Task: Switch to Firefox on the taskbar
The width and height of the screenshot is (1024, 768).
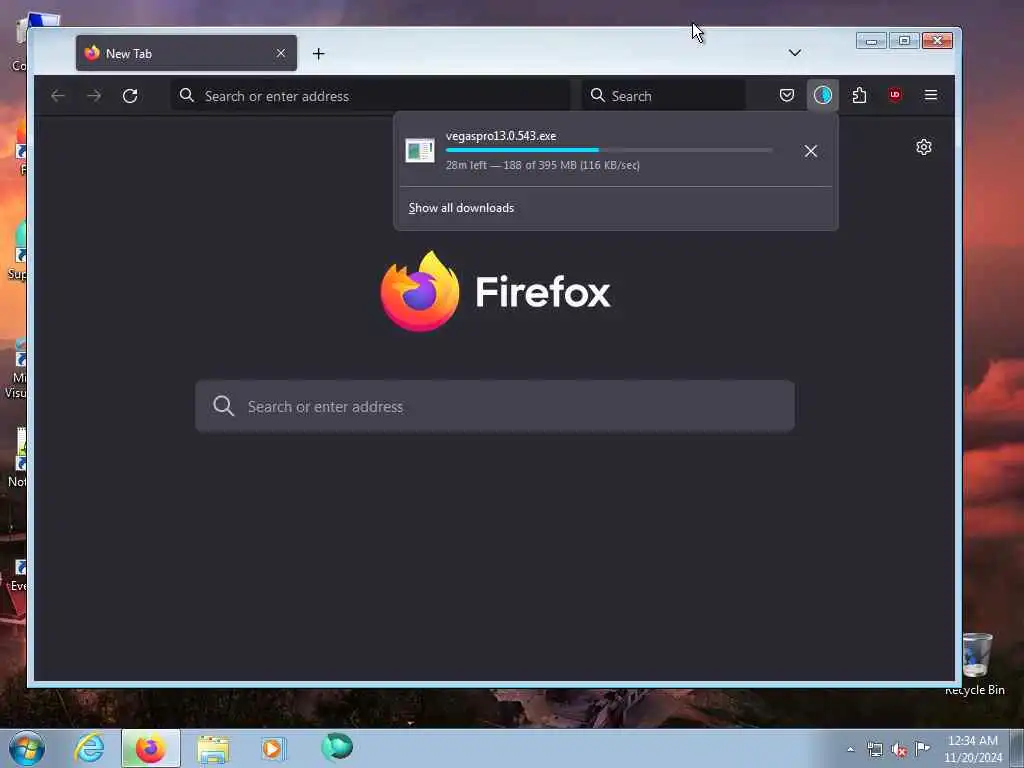Action: point(150,748)
